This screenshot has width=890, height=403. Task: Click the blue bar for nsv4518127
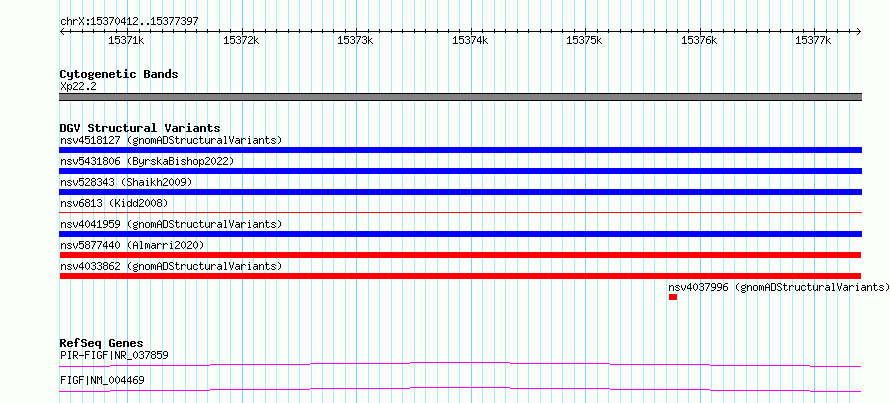(x=460, y=150)
